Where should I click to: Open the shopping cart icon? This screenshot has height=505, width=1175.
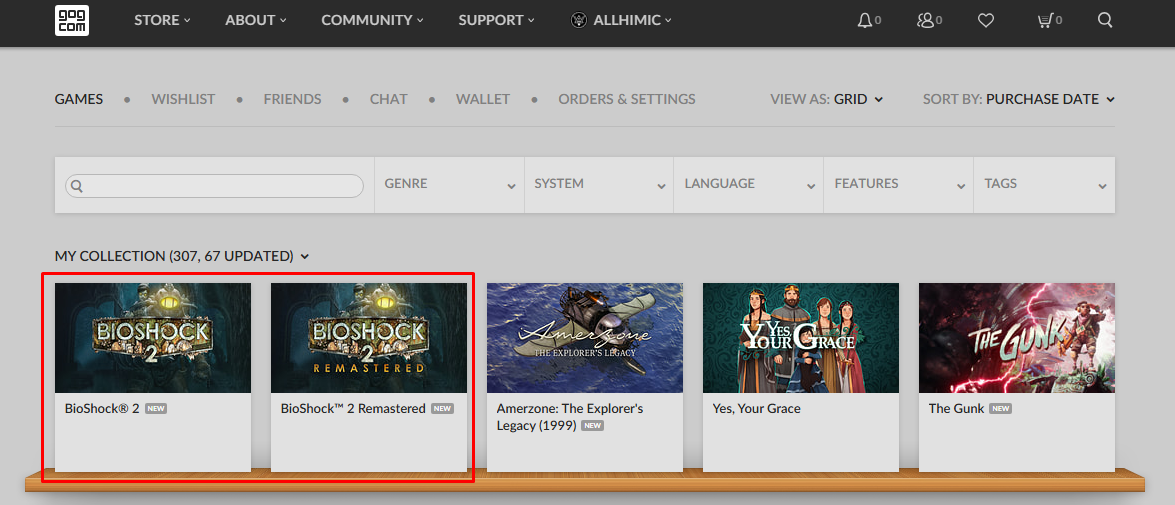(x=1046, y=20)
